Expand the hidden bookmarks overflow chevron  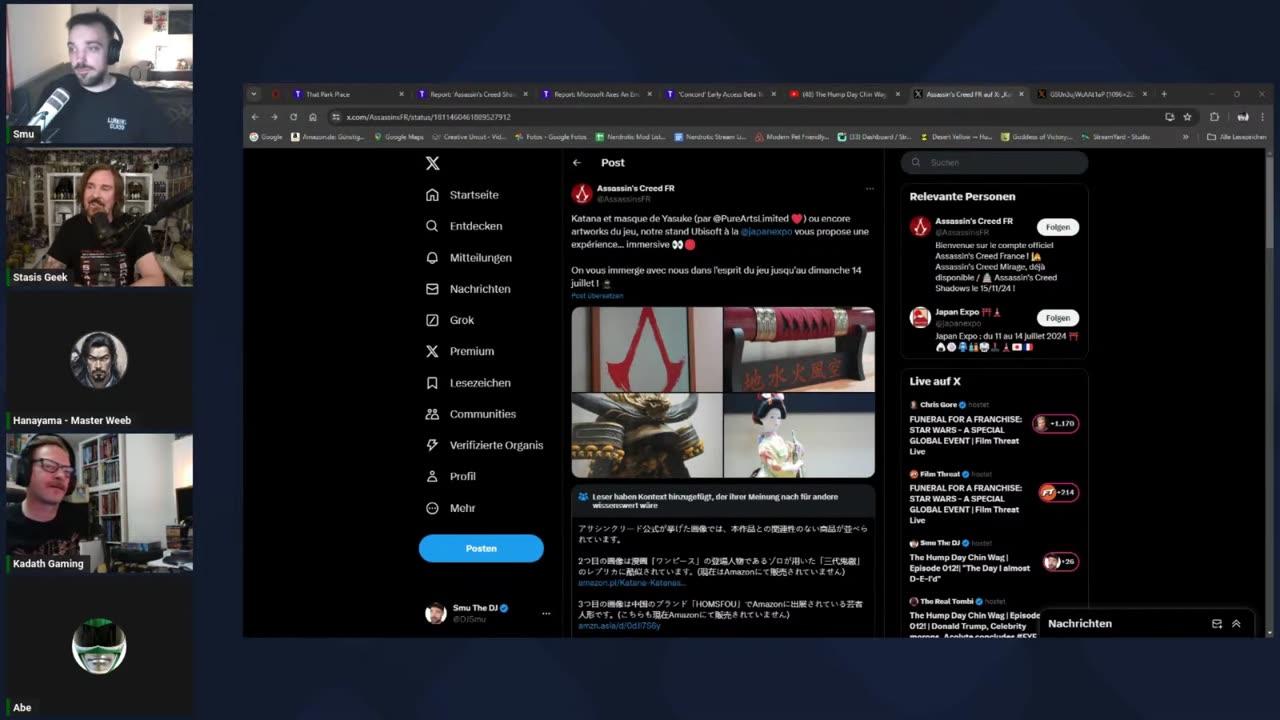pyautogui.click(x=1186, y=137)
